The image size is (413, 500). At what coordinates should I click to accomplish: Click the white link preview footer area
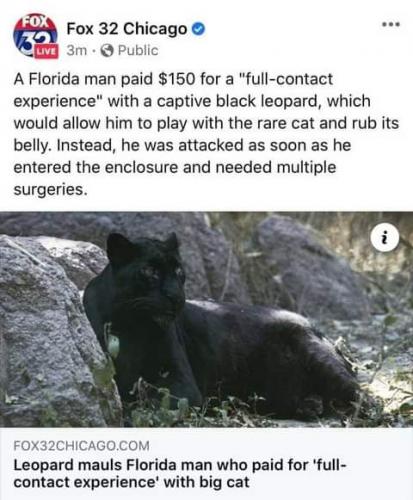click(206, 464)
